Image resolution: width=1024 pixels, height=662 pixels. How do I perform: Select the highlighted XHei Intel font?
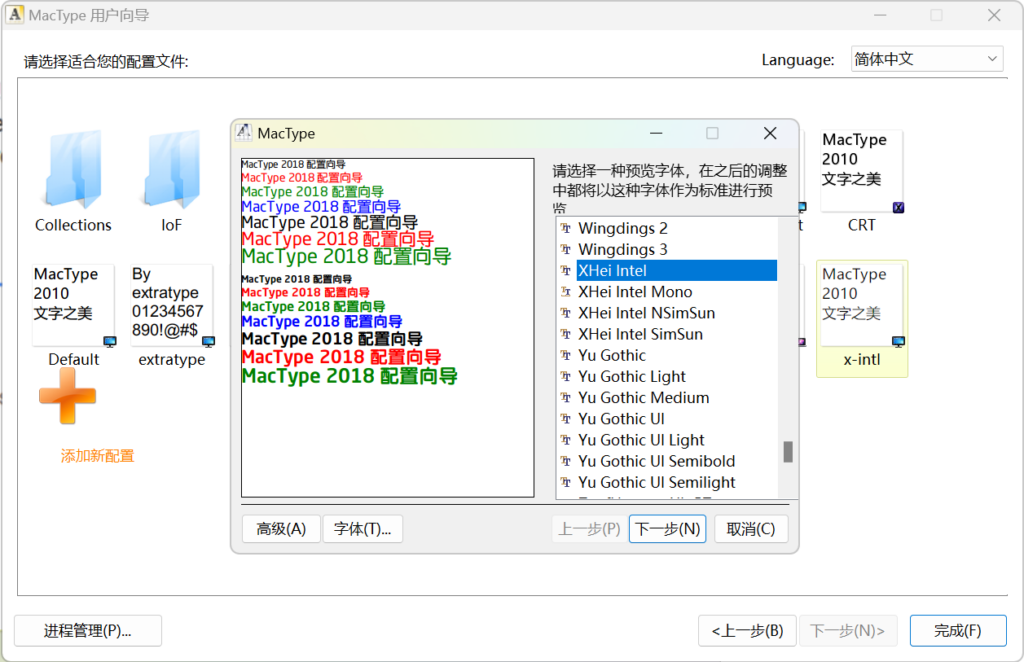(x=677, y=270)
